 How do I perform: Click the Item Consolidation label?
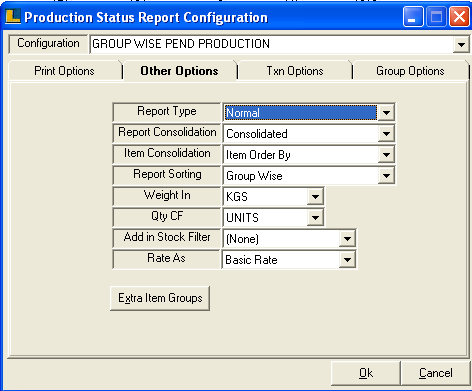point(167,154)
